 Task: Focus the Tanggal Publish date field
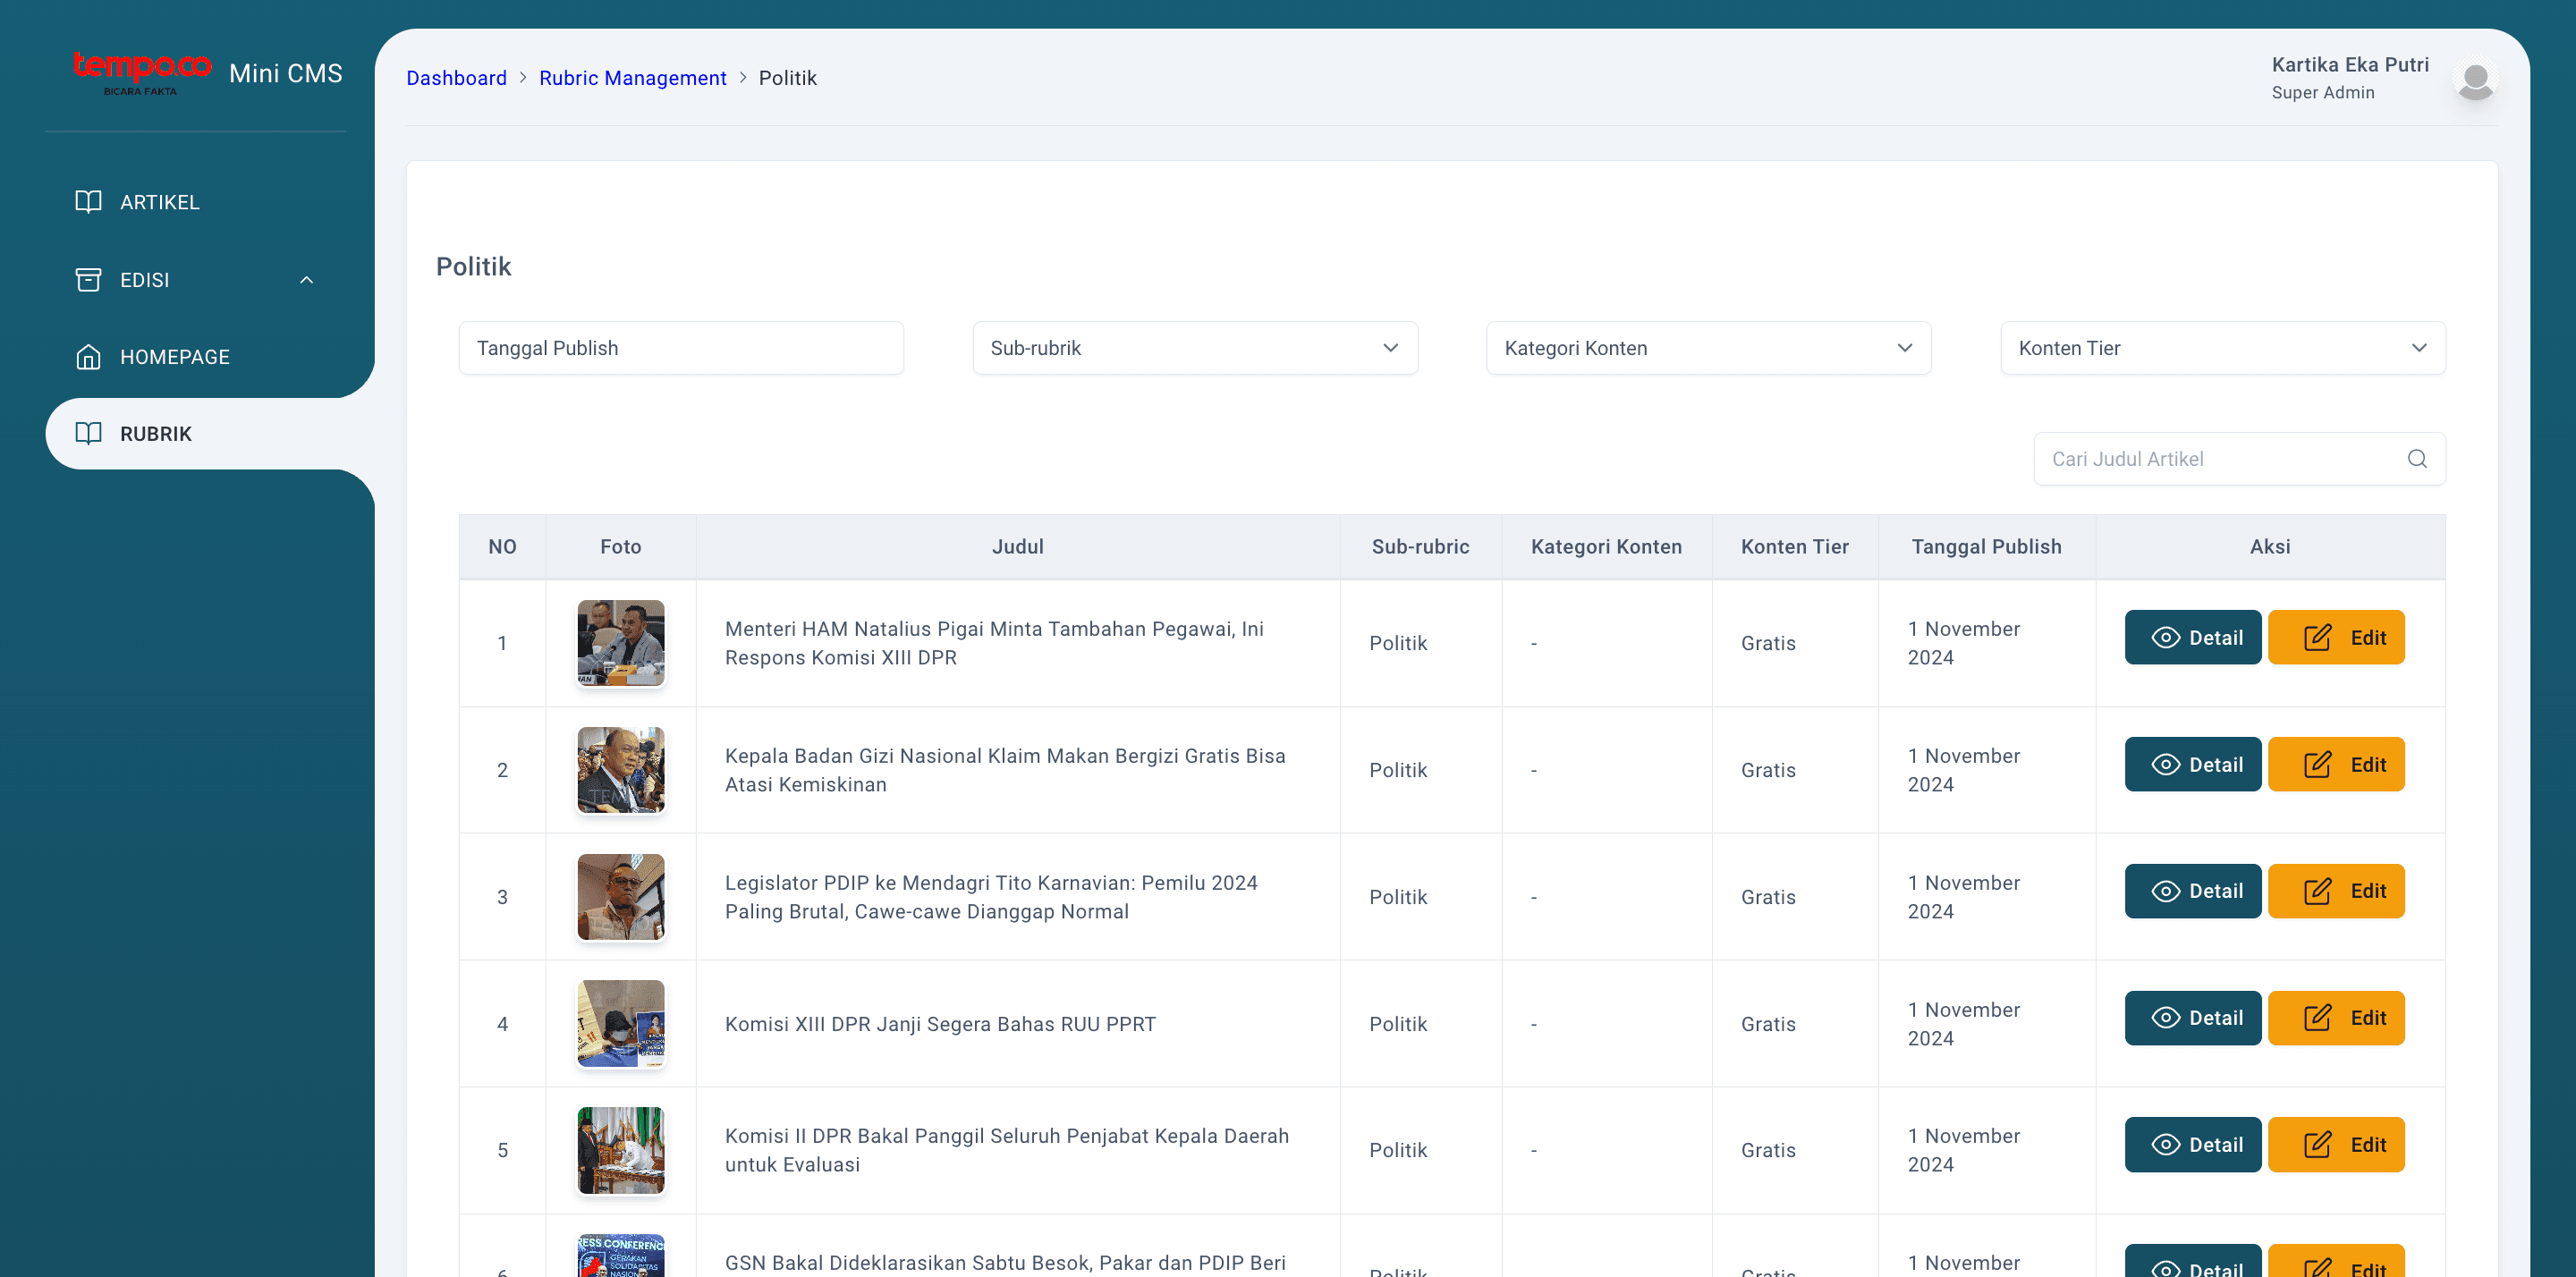(681, 348)
